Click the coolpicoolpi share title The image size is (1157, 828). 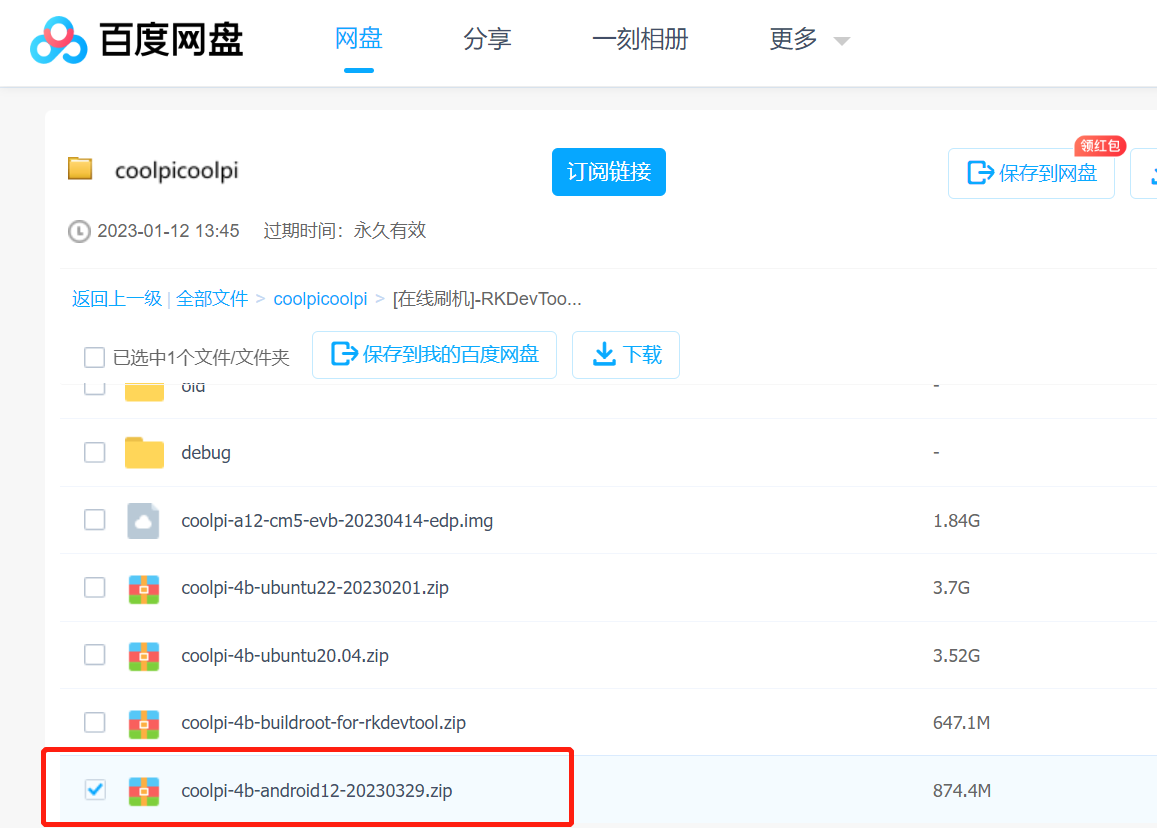click(x=176, y=170)
